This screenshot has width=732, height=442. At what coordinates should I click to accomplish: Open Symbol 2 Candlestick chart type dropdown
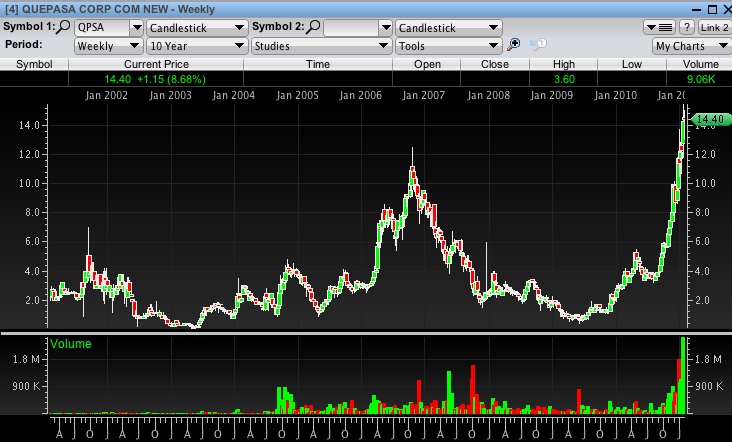[x=448, y=28]
